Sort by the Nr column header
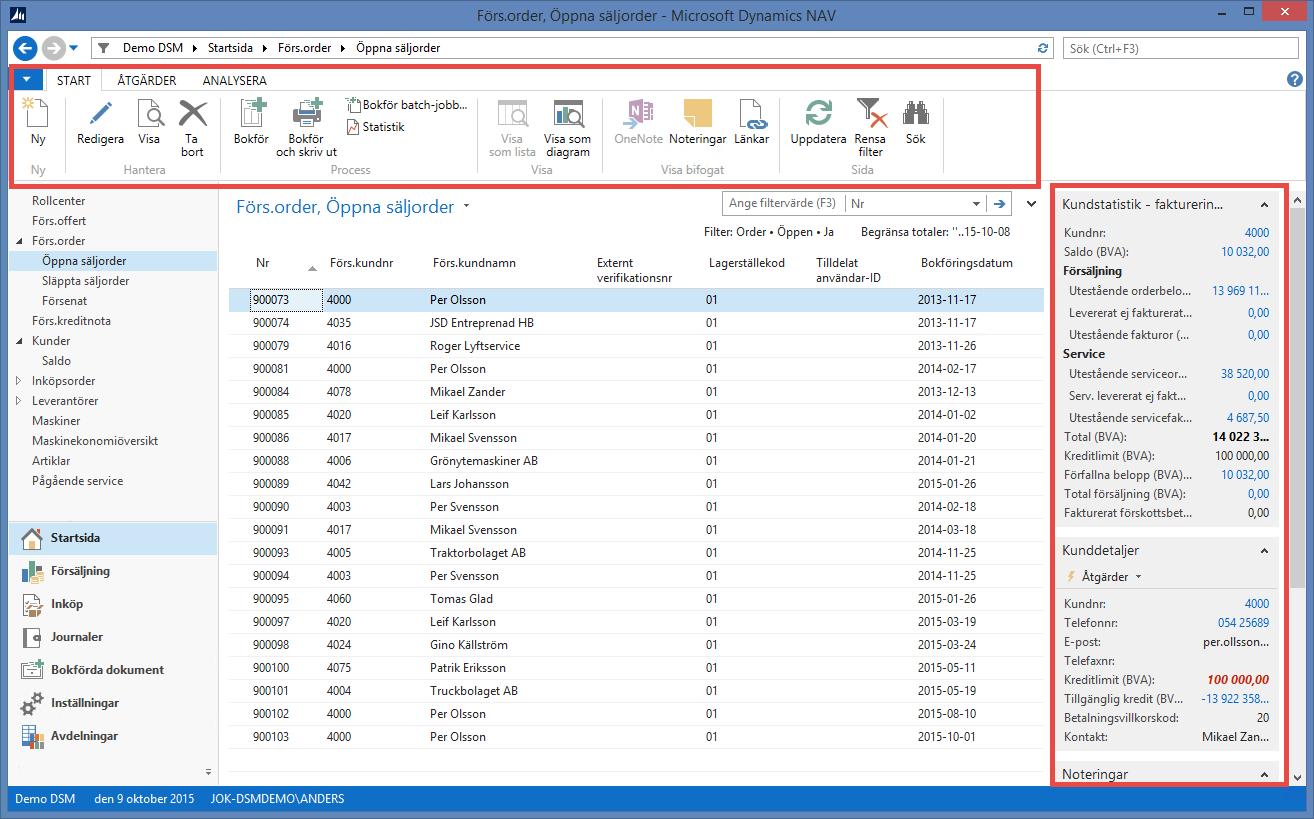Image resolution: width=1314 pixels, height=819 pixels. (x=263, y=263)
